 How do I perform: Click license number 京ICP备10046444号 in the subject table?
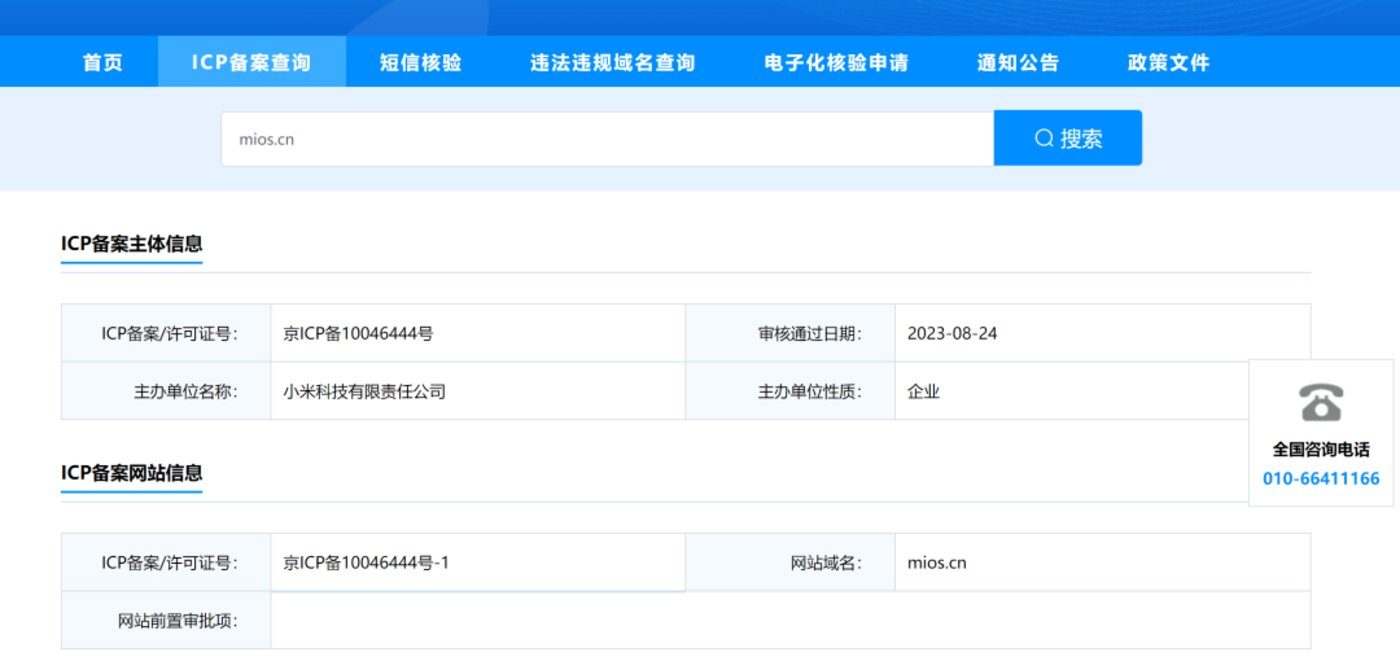coord(358,334)
